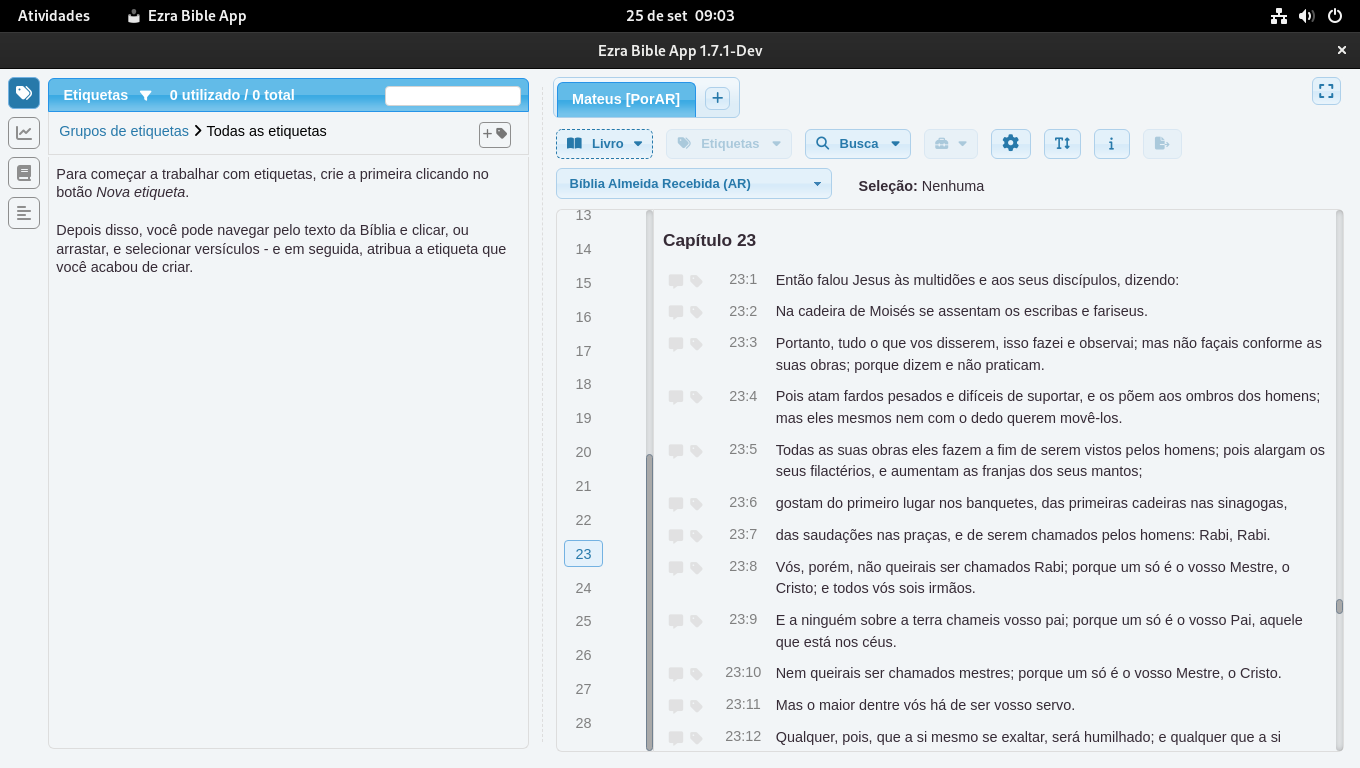This screenshot has height=768, width=1360.
Task: Open the app settings gear
Action: (1010, 143)
